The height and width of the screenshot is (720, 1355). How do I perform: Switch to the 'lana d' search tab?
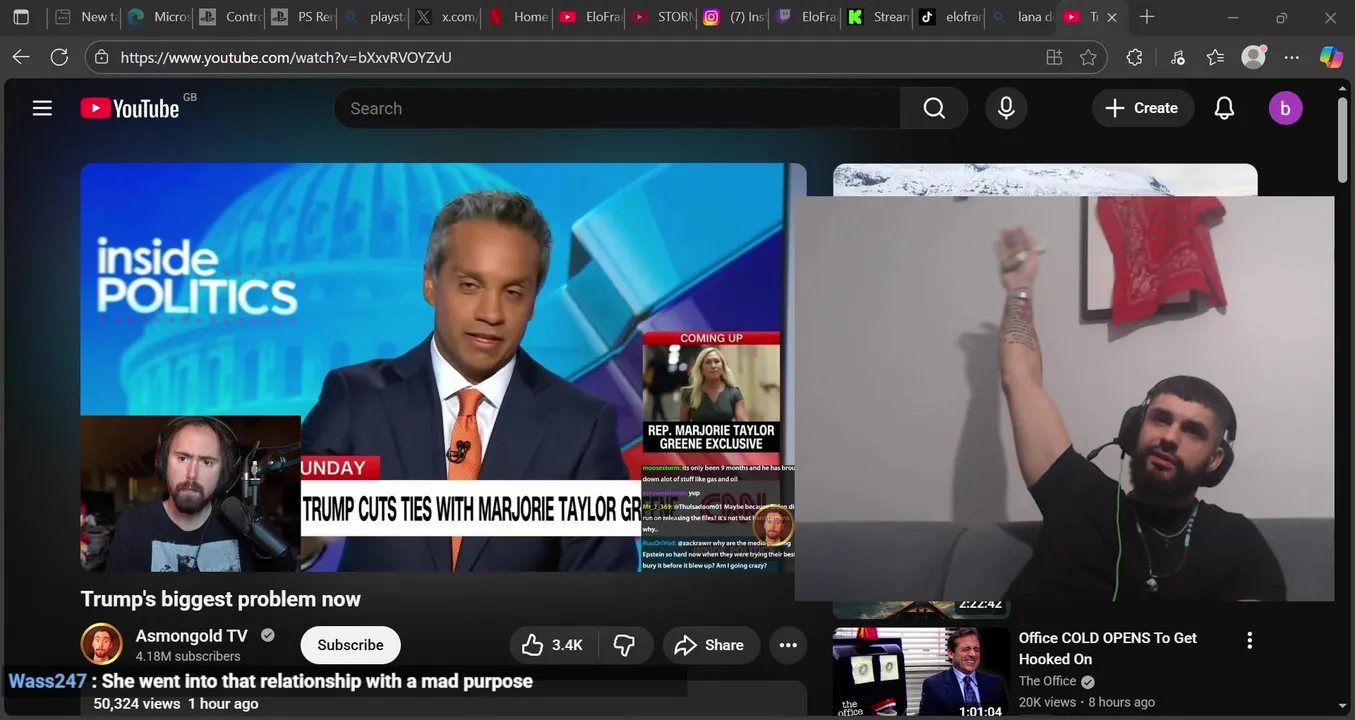click(x=1023, y=17)
